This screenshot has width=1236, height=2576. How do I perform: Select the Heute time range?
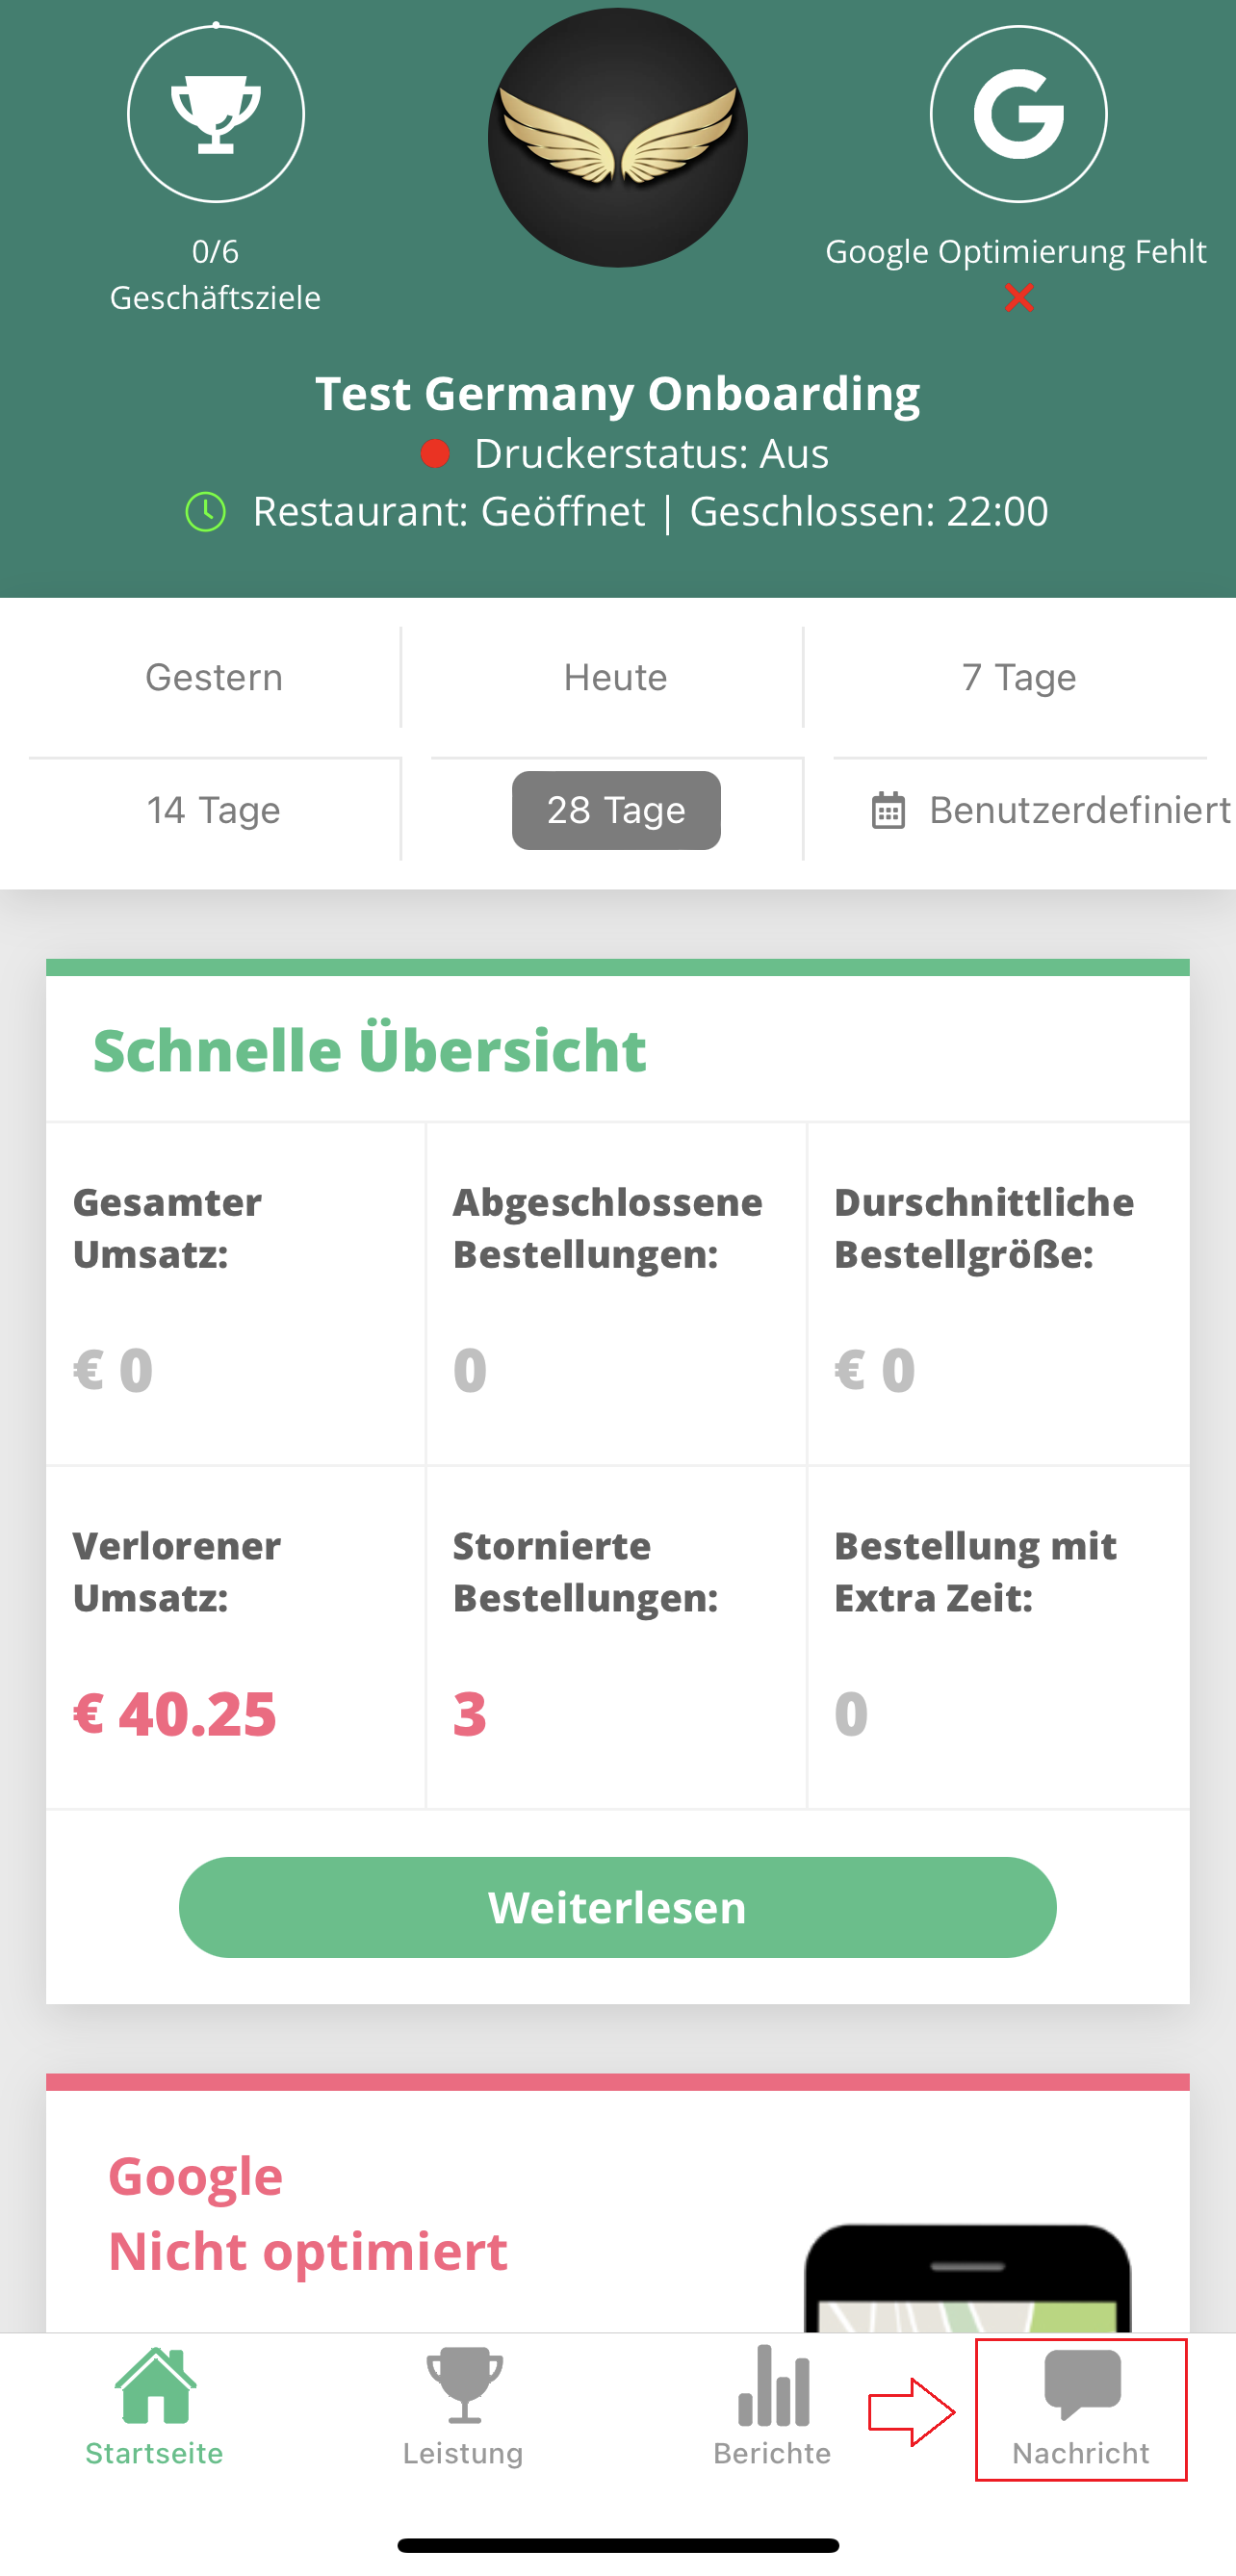[616, 677]
